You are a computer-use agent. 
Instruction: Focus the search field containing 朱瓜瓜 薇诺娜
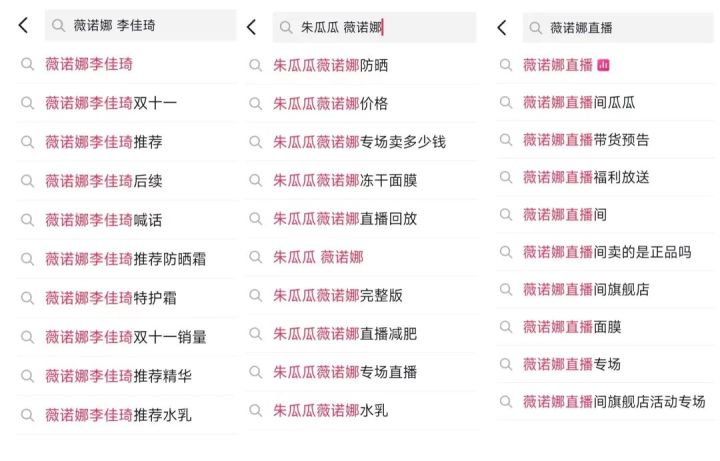coord(380,27)
